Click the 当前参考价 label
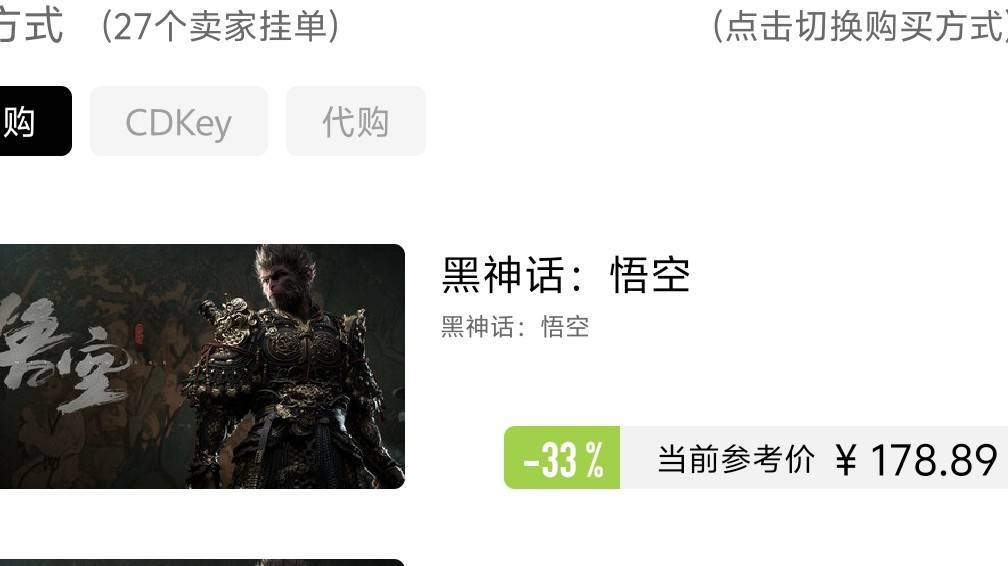 [x=736, y=459]
